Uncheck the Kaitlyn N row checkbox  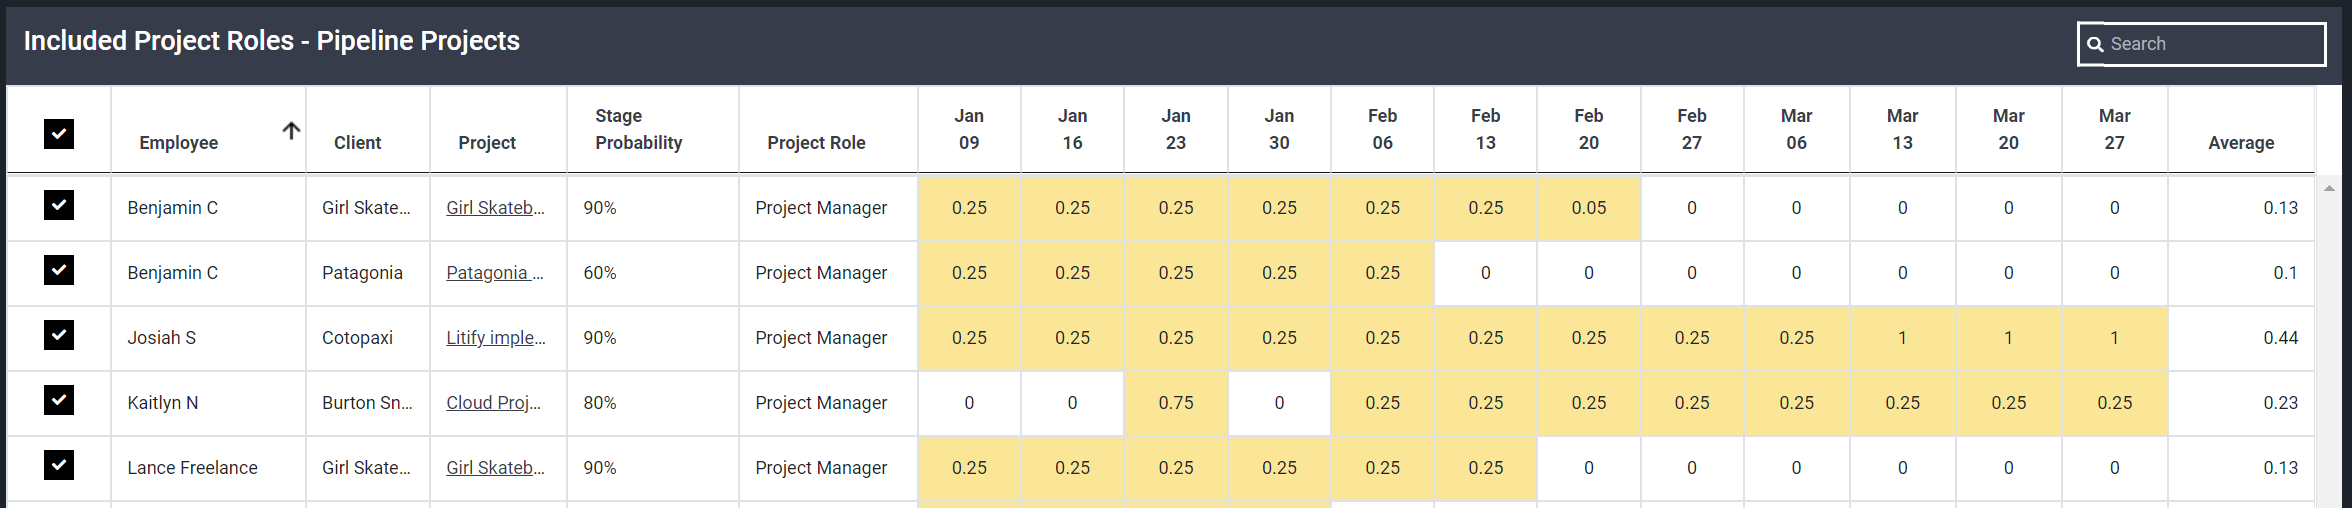coord(59,400)
